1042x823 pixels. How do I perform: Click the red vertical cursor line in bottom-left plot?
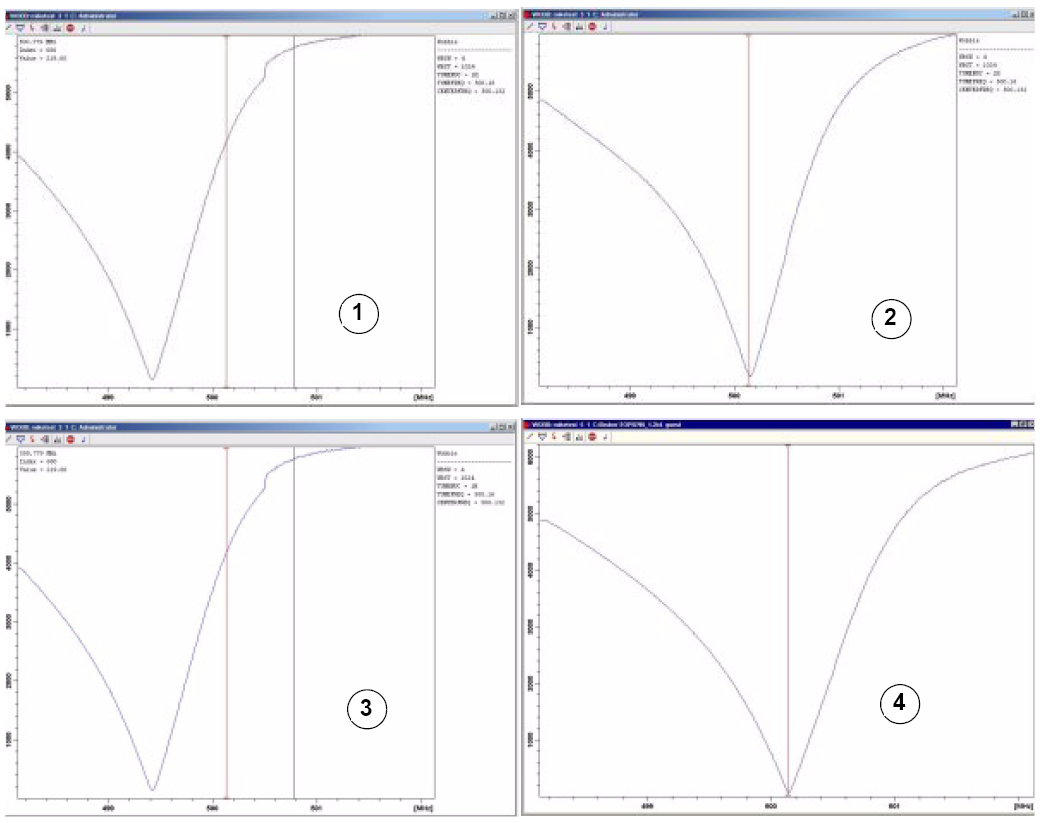tap(226, 623)
